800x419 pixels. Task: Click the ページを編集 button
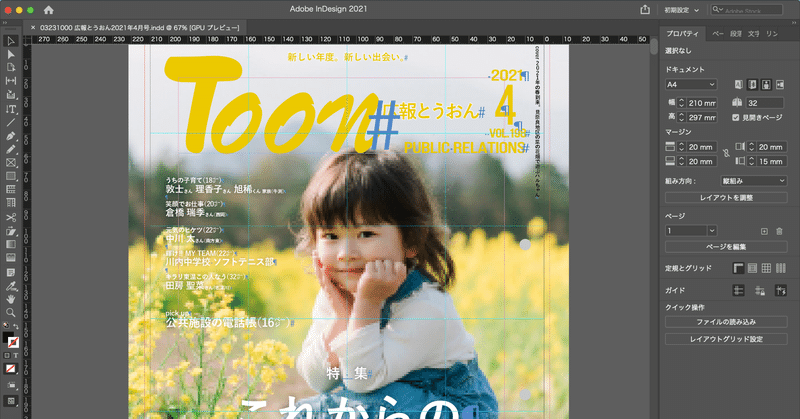[x=726, y=247]
